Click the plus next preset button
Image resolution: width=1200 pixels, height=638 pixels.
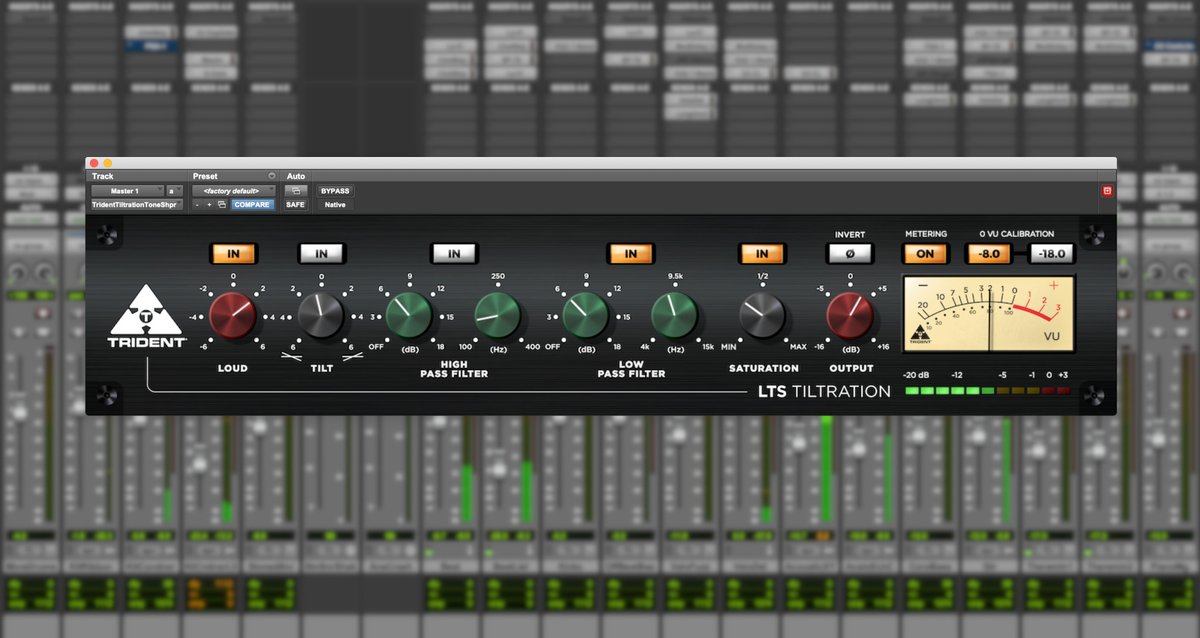pos(209,205)
